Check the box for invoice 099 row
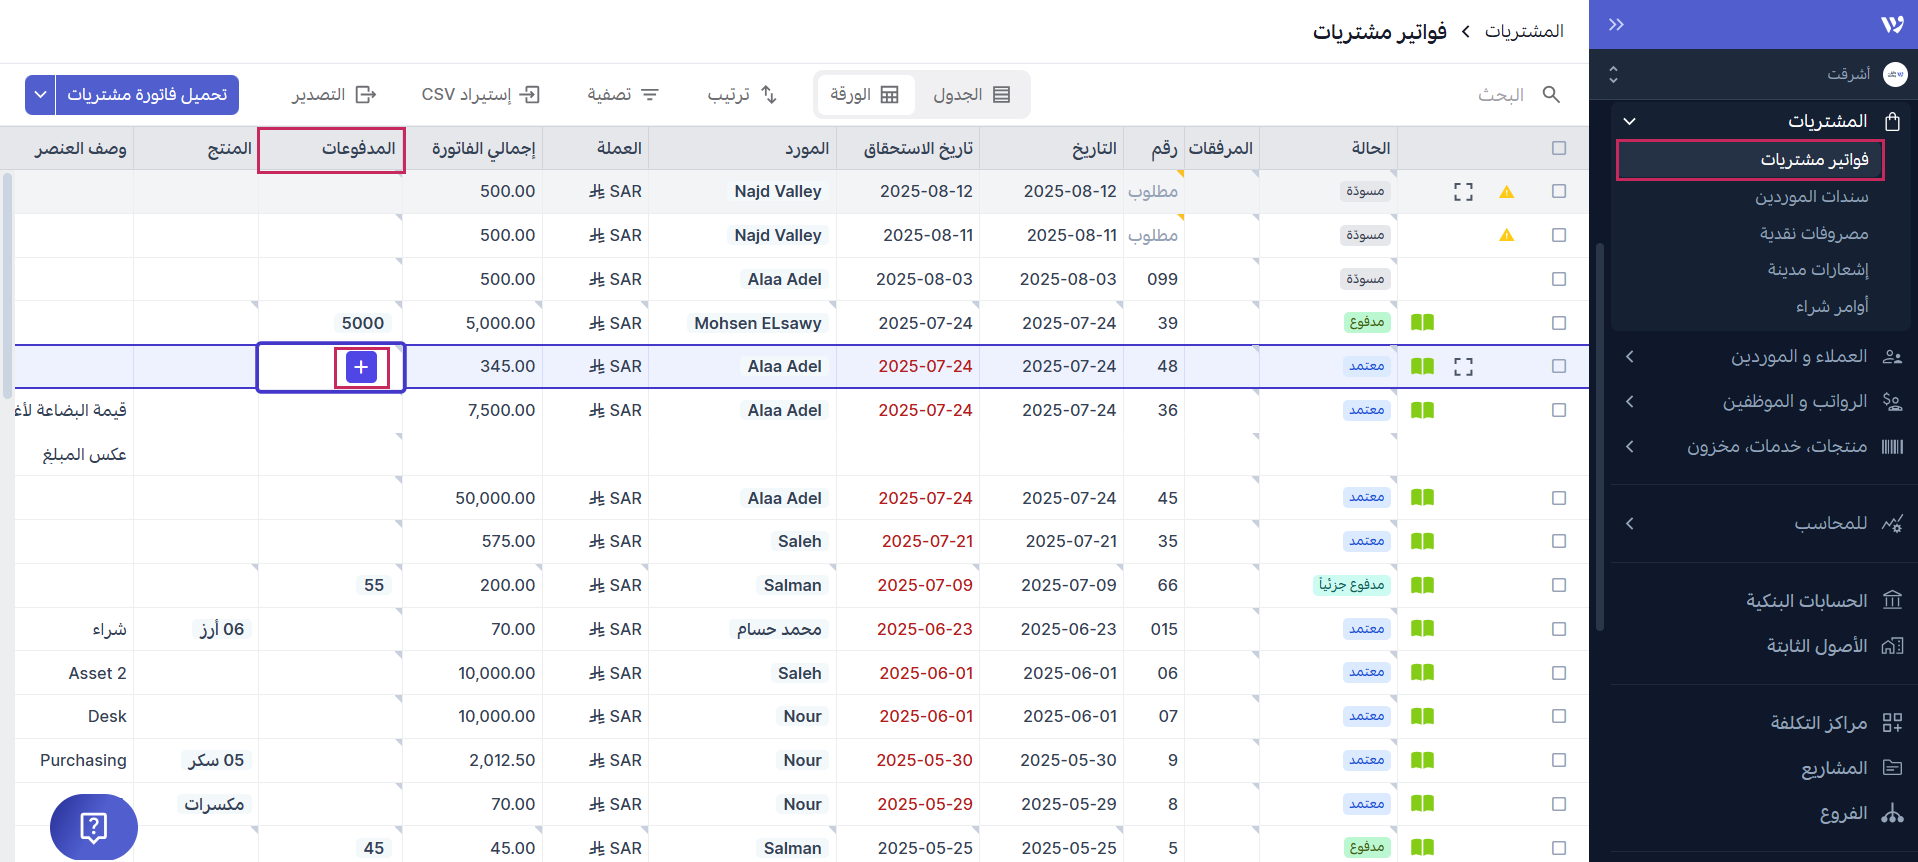 click(1558, 279)
